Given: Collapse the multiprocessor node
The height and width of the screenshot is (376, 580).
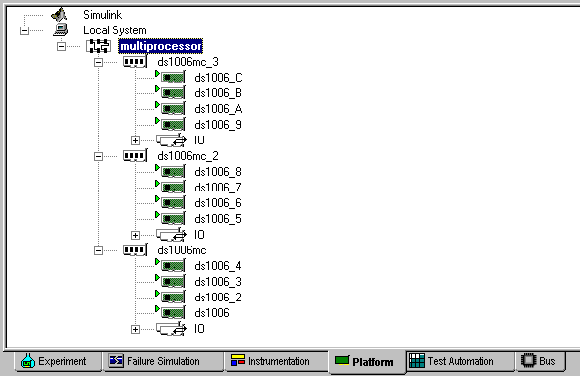Looking at the screenshot, I should (x=61, y=46).
